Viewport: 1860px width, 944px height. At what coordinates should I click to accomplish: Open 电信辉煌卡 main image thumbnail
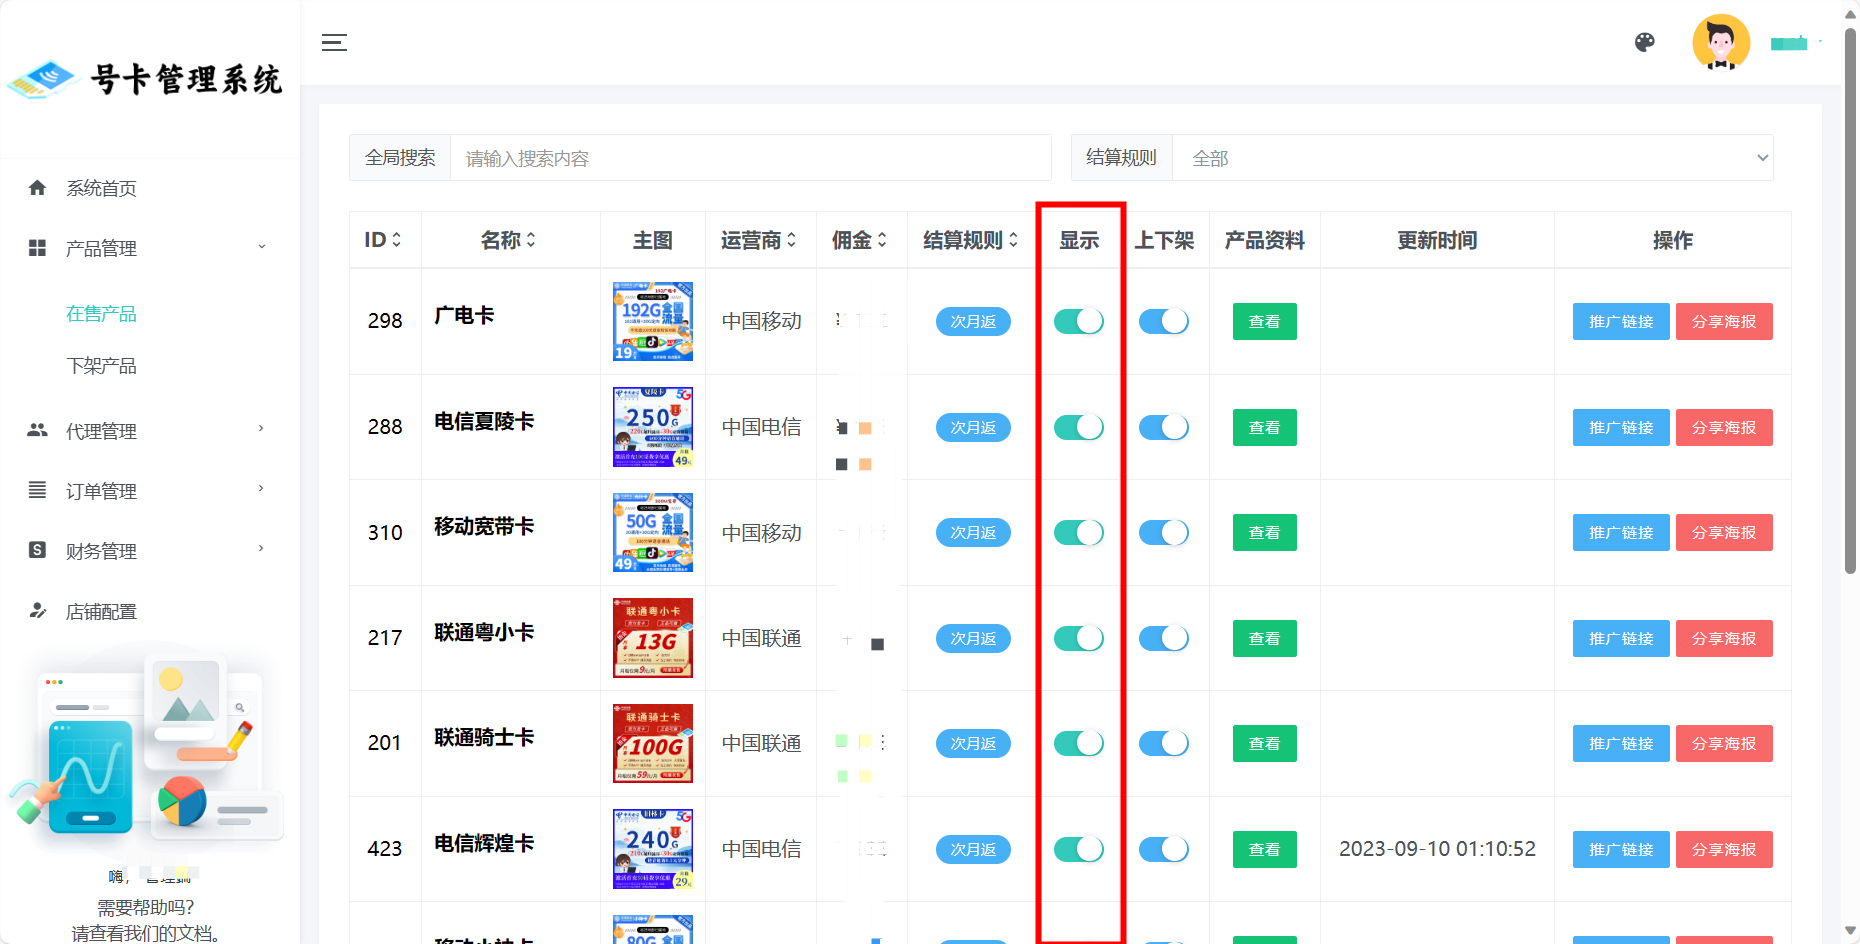(653, 849)
